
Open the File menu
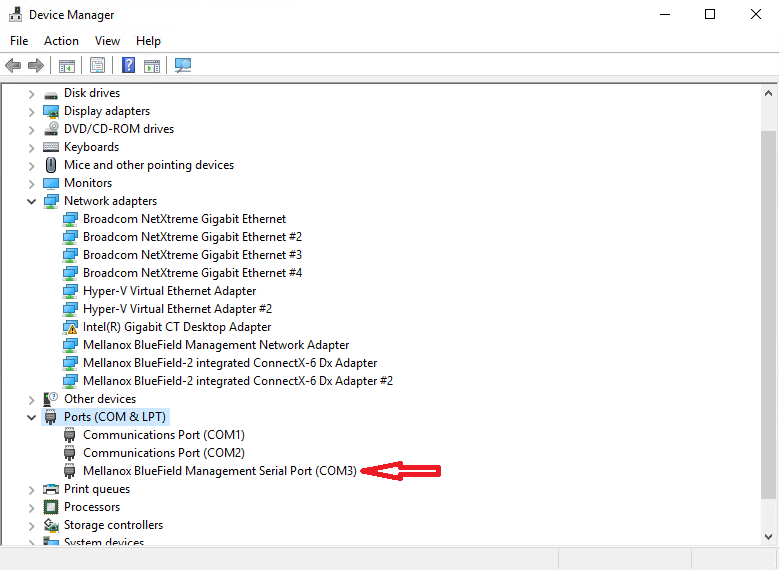pos(19,41)
